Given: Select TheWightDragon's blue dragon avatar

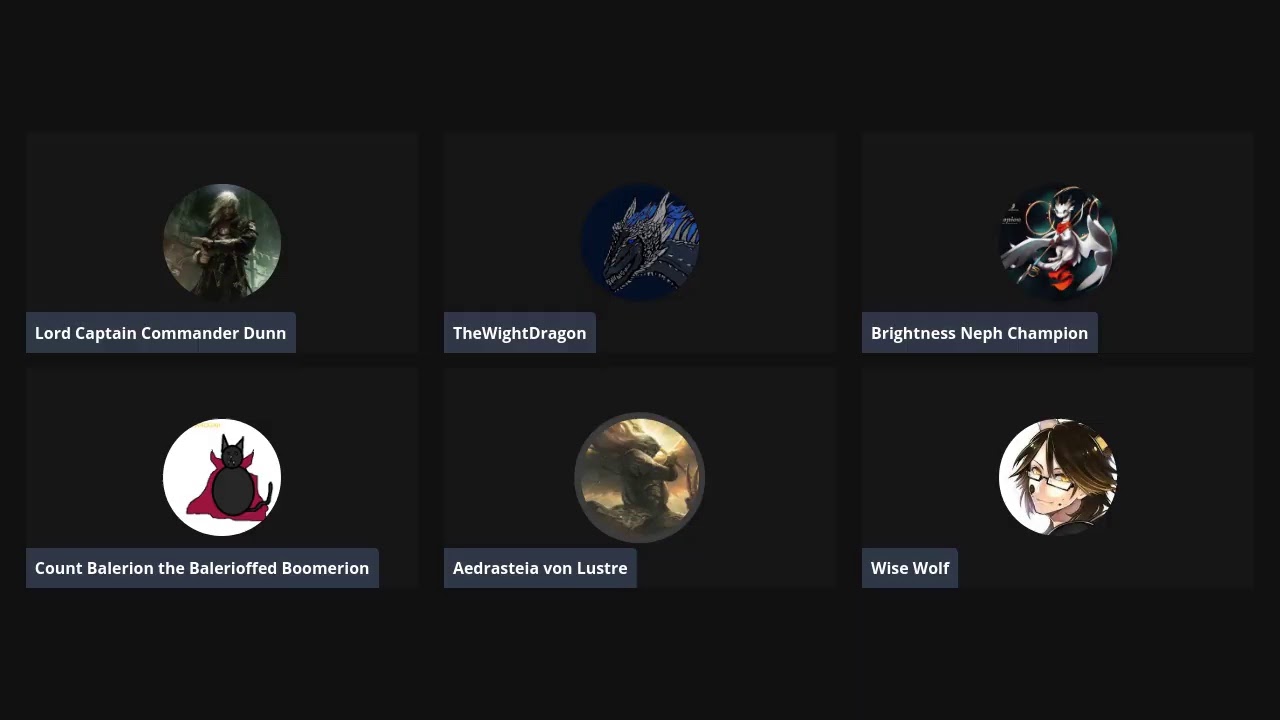Looking at the screenshot, I should click(x=640, y=242).
